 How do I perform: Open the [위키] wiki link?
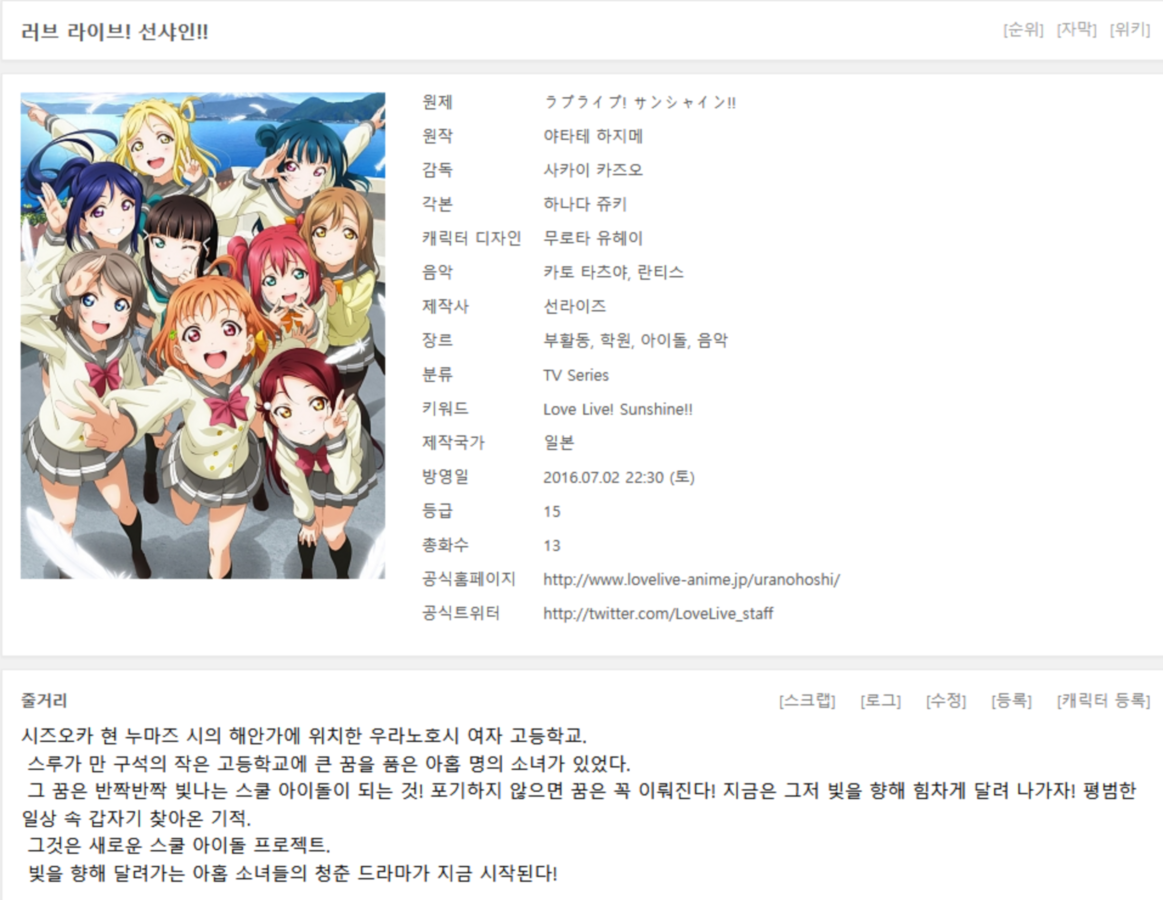[x=1130, y=30]
